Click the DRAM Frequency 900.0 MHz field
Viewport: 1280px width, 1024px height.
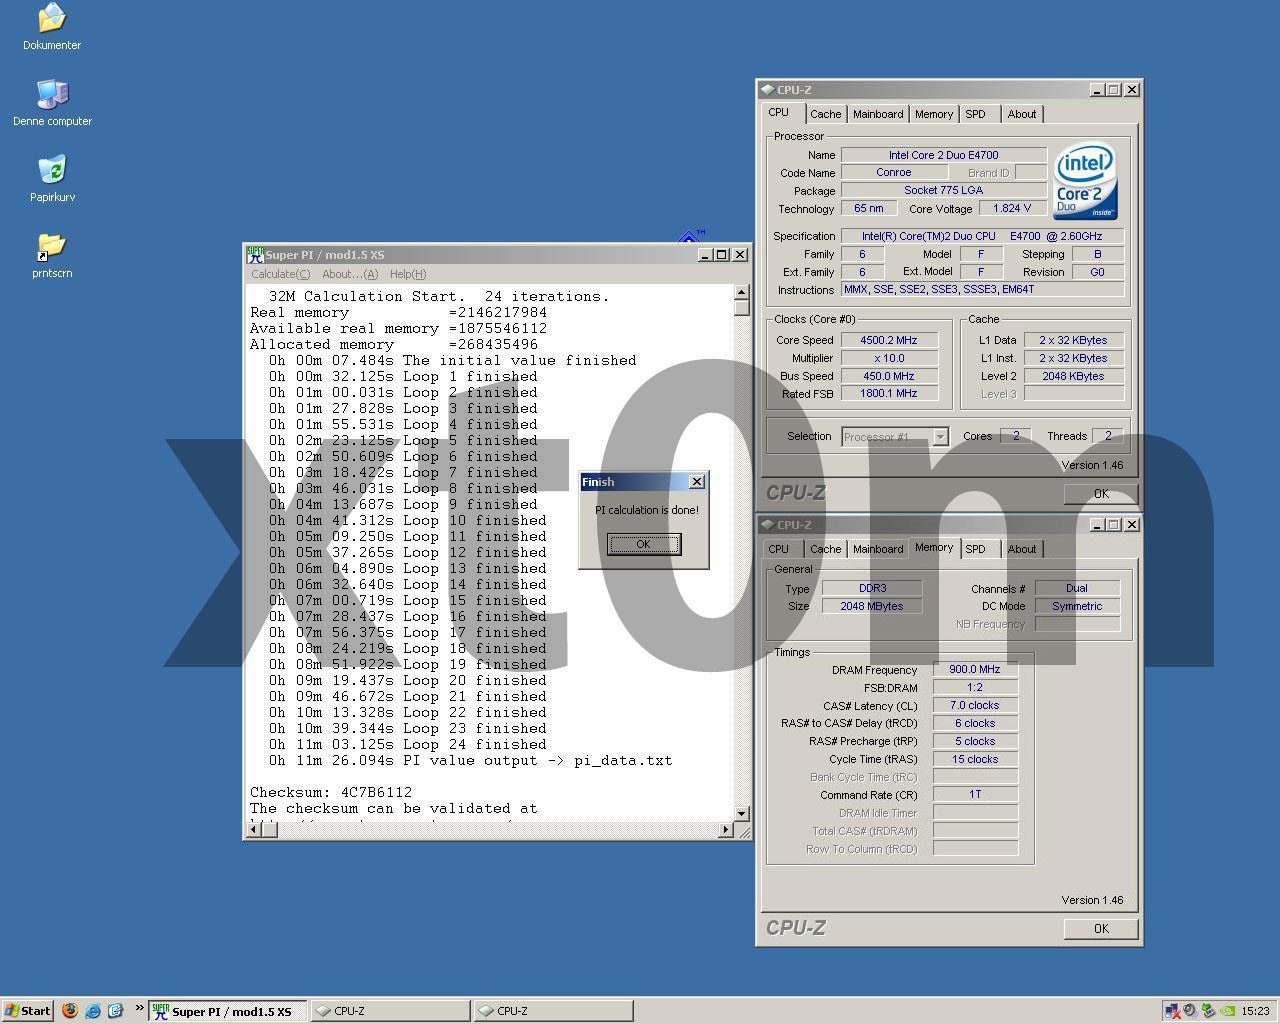coord(975,670)
